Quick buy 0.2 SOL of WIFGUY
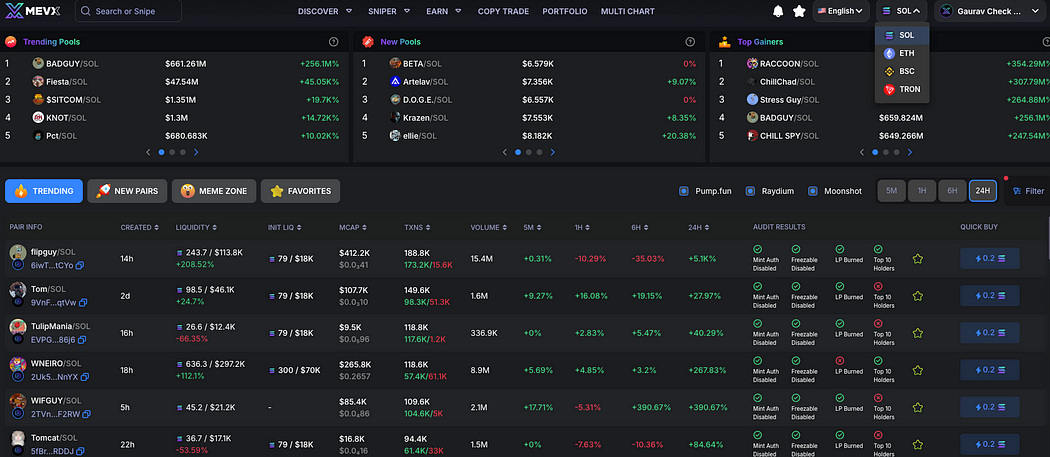The height and width of the screenshot is (457, 1050). point(990,407)
